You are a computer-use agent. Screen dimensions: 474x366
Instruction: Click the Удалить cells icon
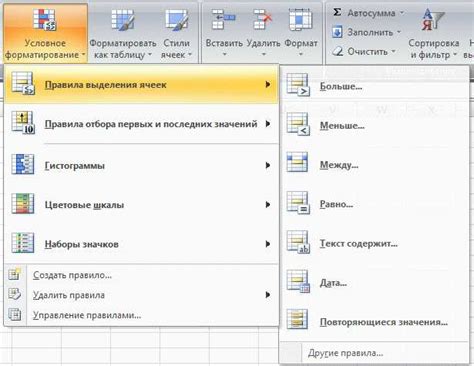click(x=263, y=19)
